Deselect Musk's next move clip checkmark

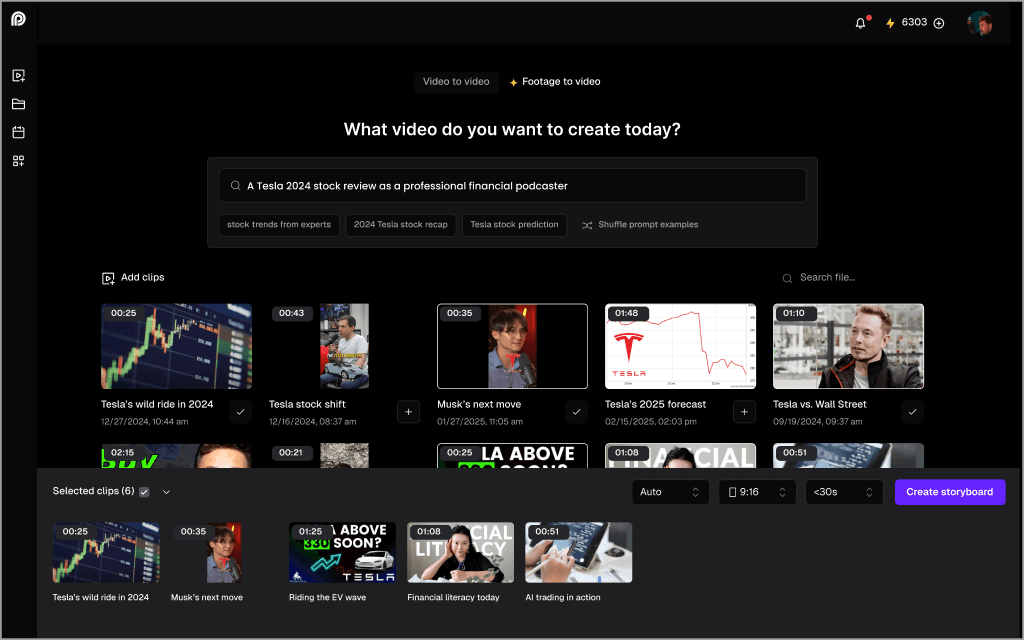tap(576, 412)
